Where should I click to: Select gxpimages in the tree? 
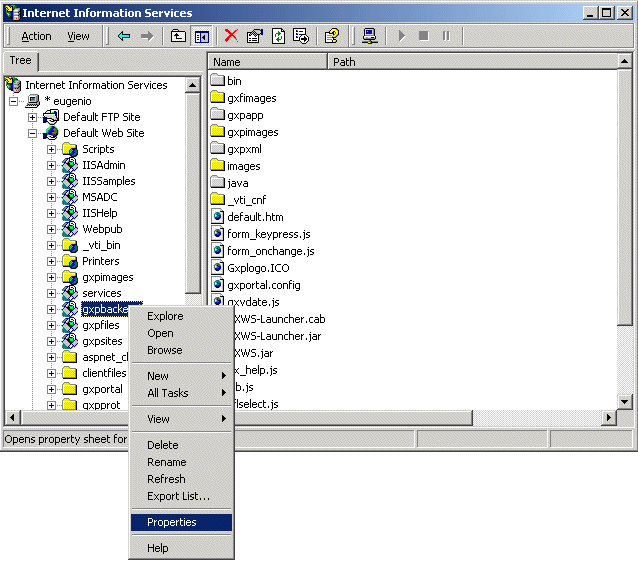tap(108, 277)
